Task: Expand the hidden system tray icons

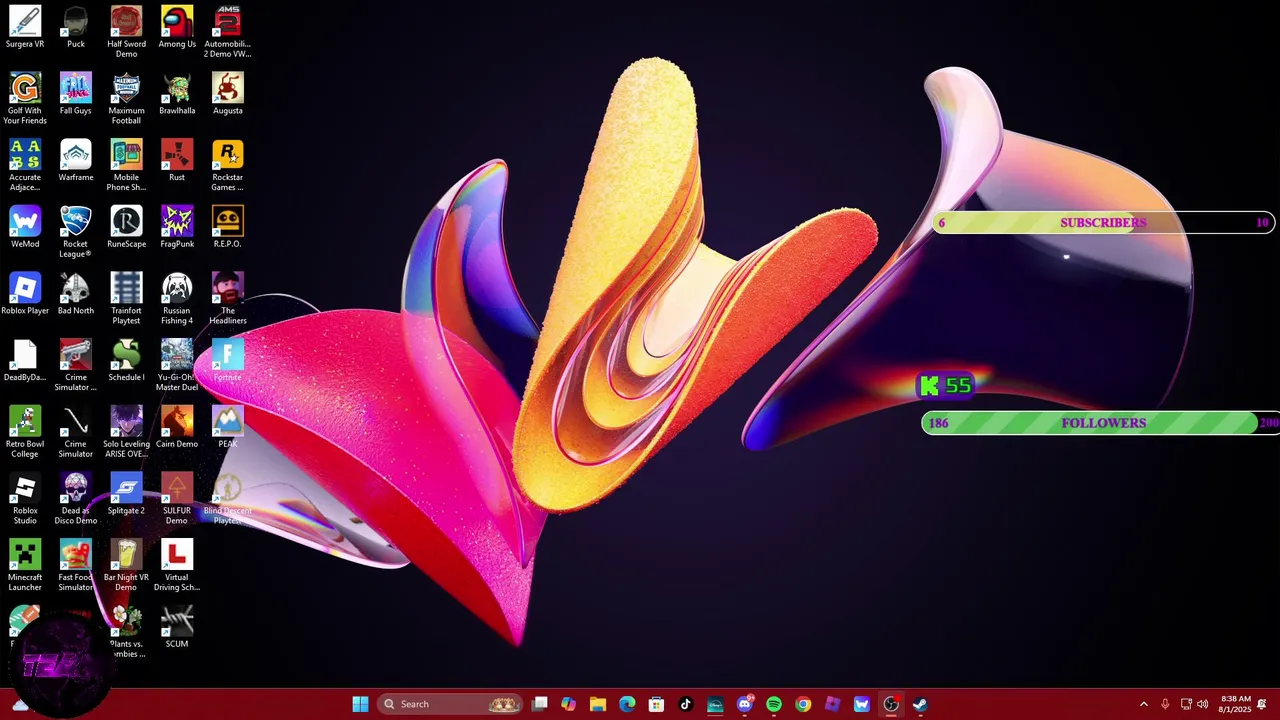Action: tap(1144, 704)
